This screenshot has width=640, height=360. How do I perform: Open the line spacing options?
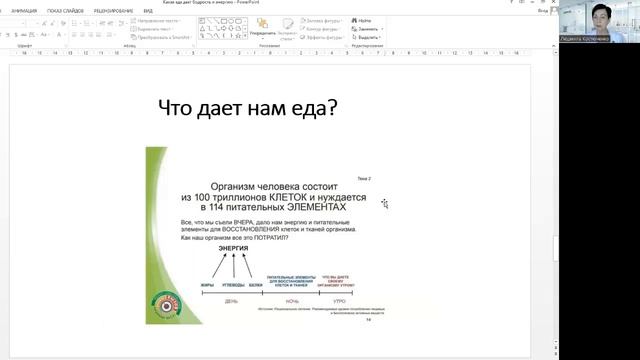tap(122, 23)
